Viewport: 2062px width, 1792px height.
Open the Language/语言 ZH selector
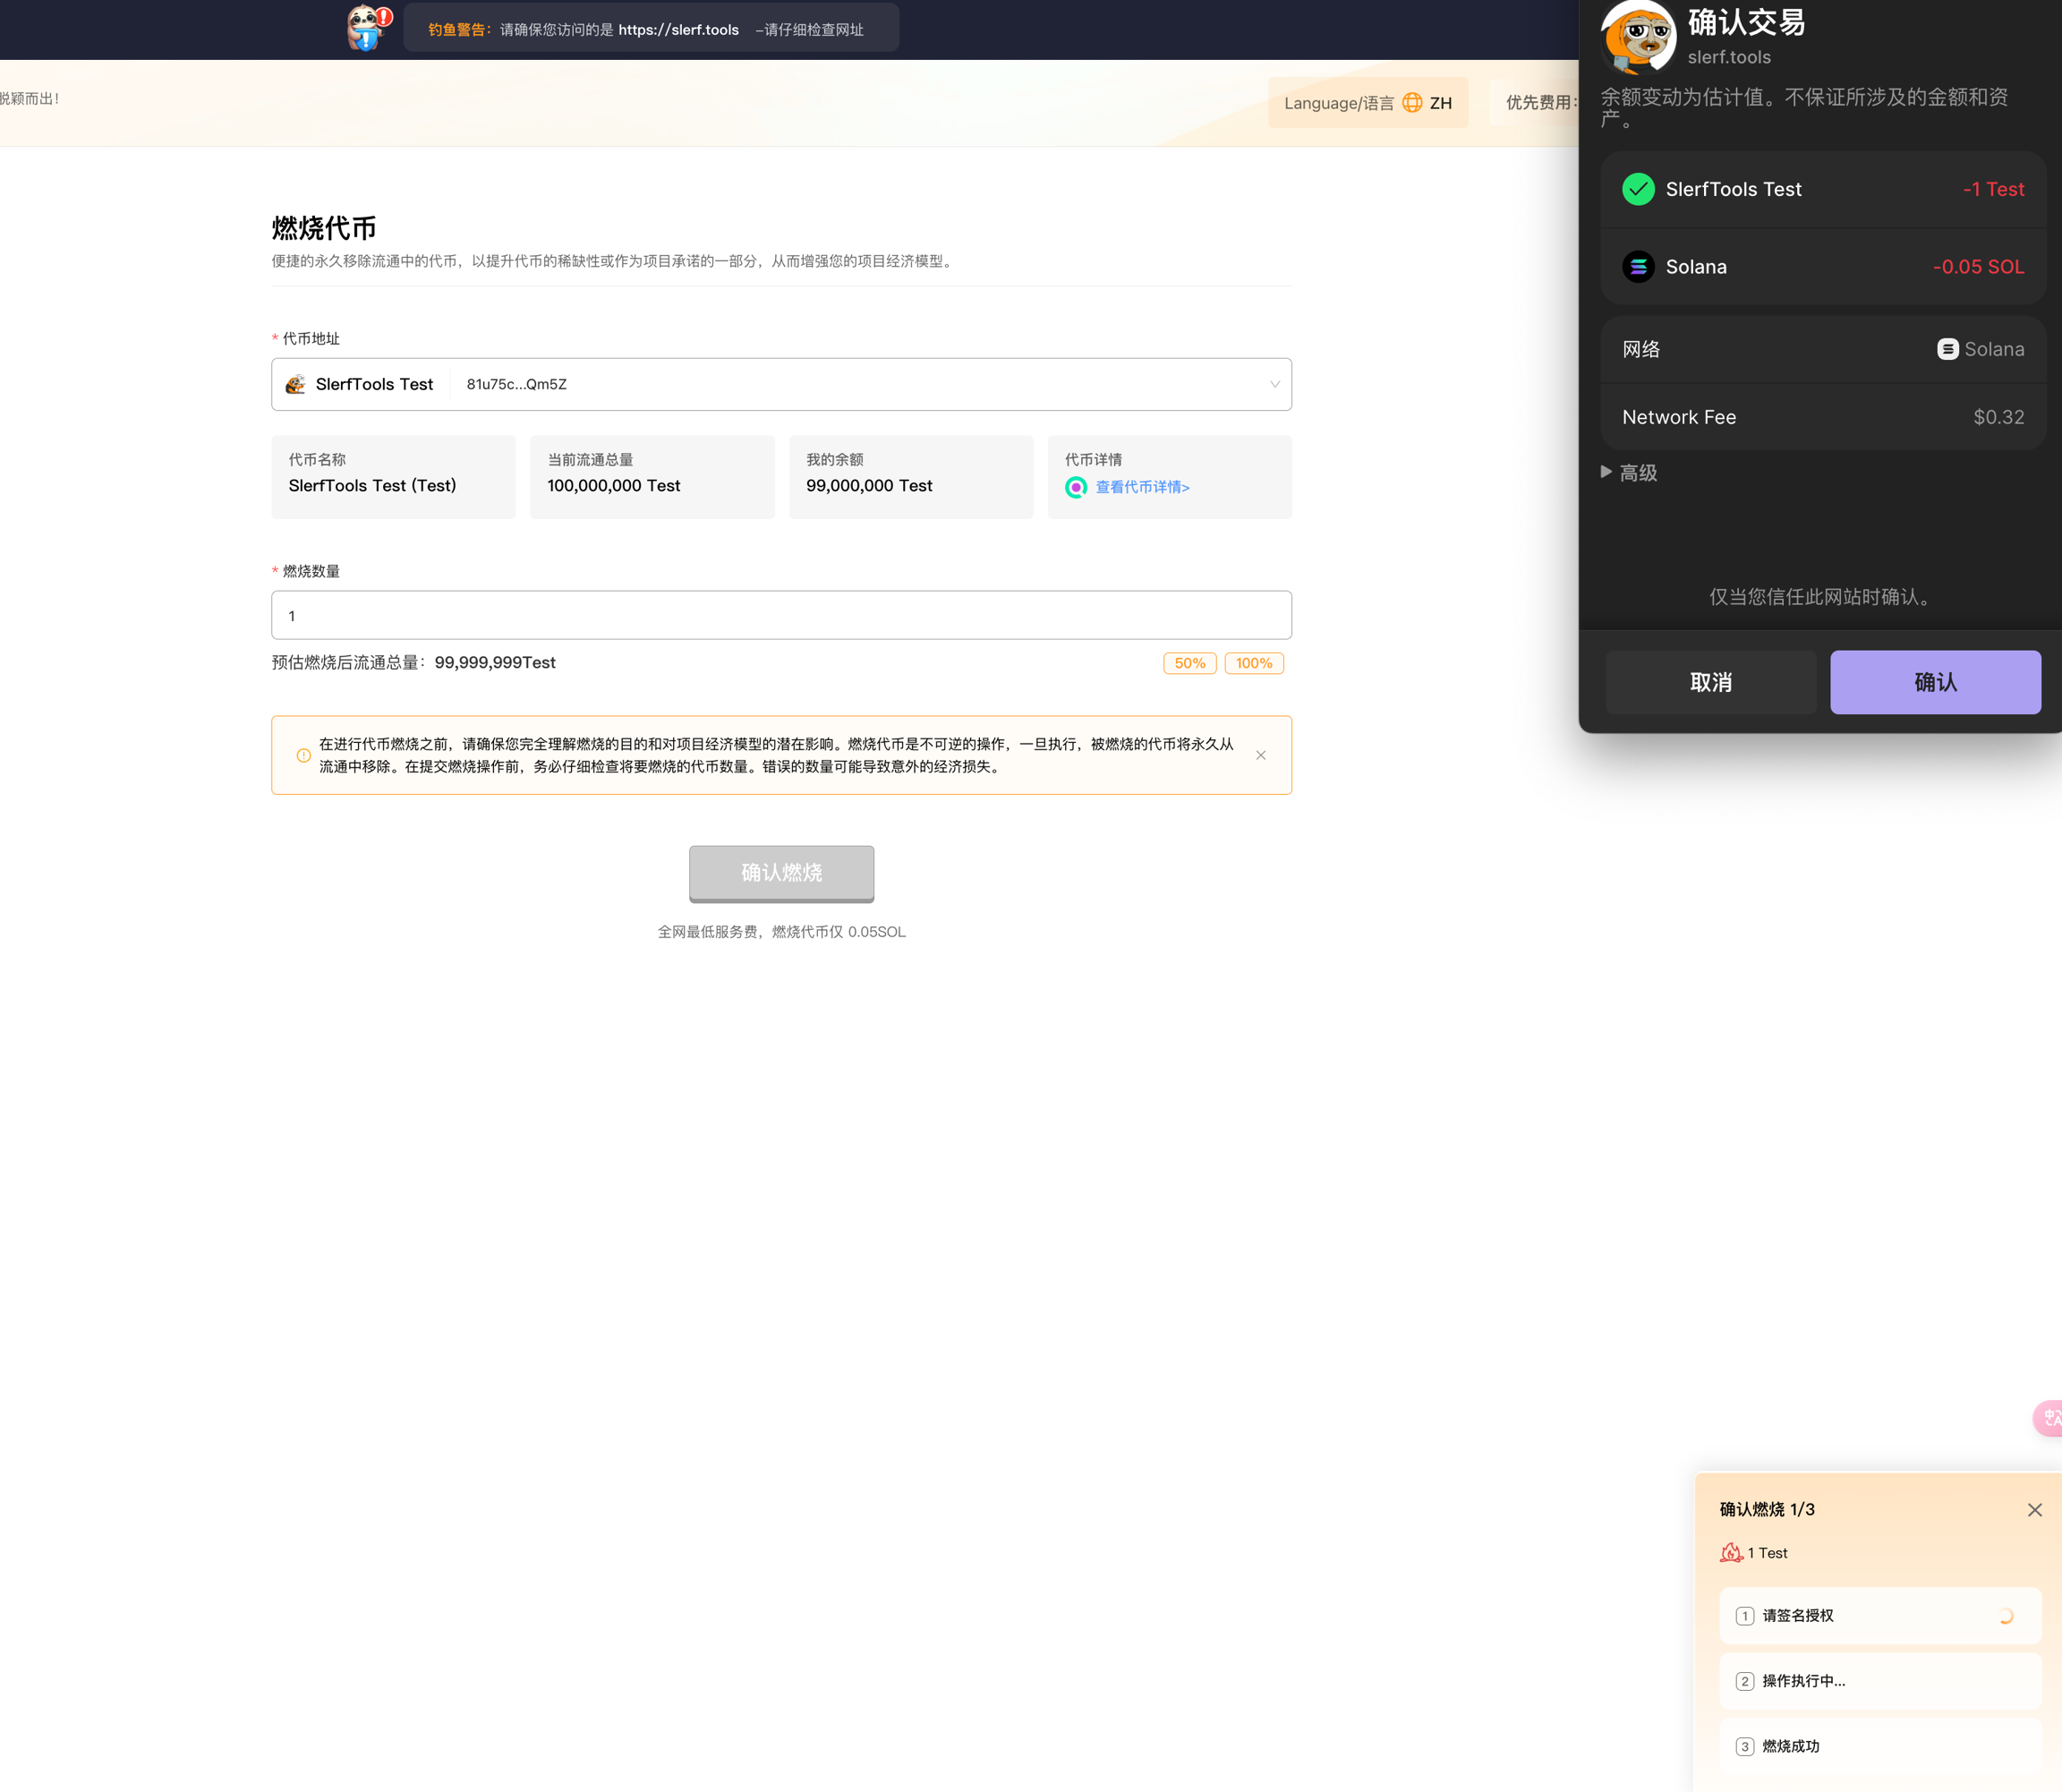(1367, 102)
